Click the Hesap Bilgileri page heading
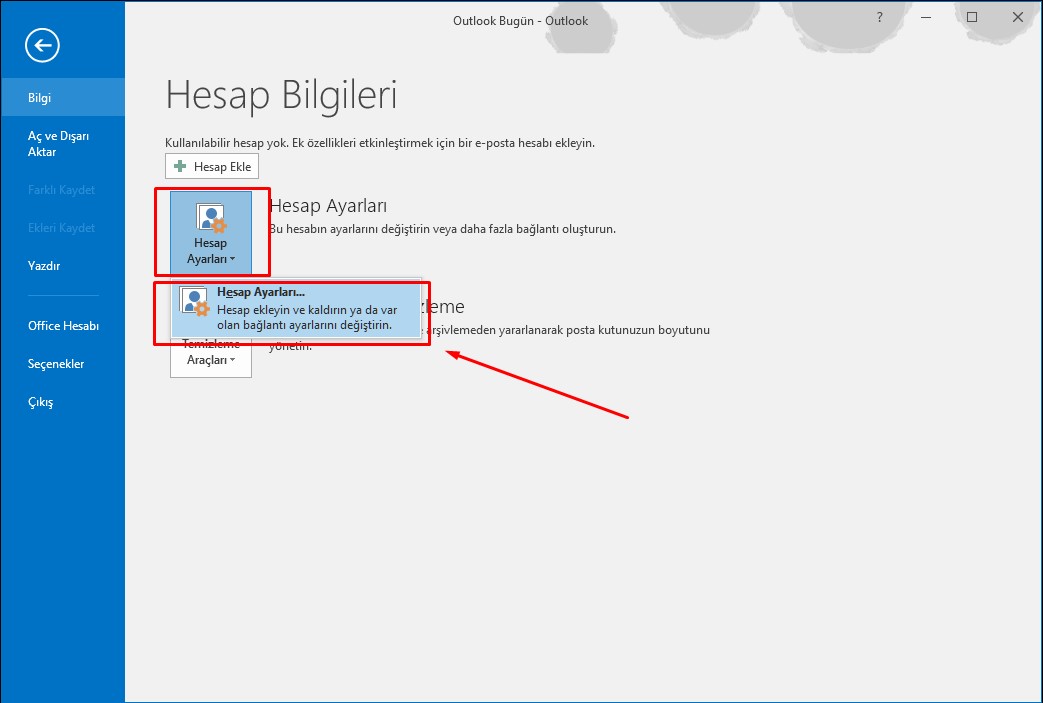The image size is (1043, 703). click(281, 95)
